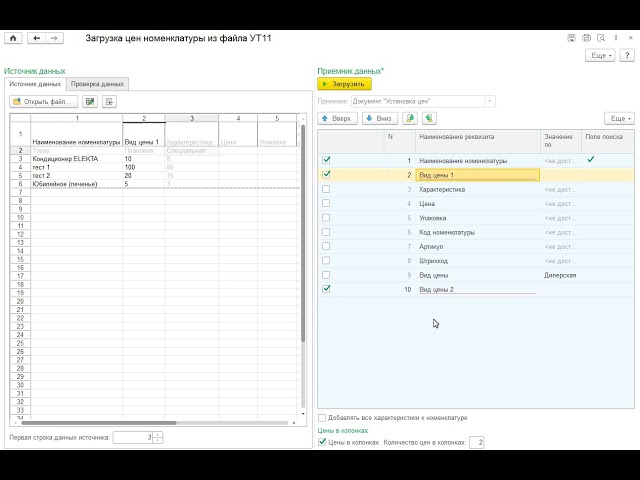Check Добавлять все характеристики к номенклатуре
The image size is (640, 480).
322,418
